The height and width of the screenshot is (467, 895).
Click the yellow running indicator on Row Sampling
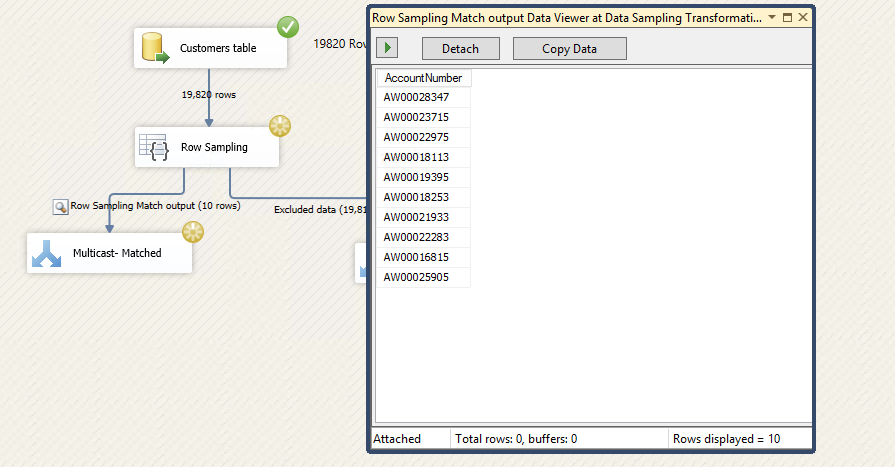280,126
